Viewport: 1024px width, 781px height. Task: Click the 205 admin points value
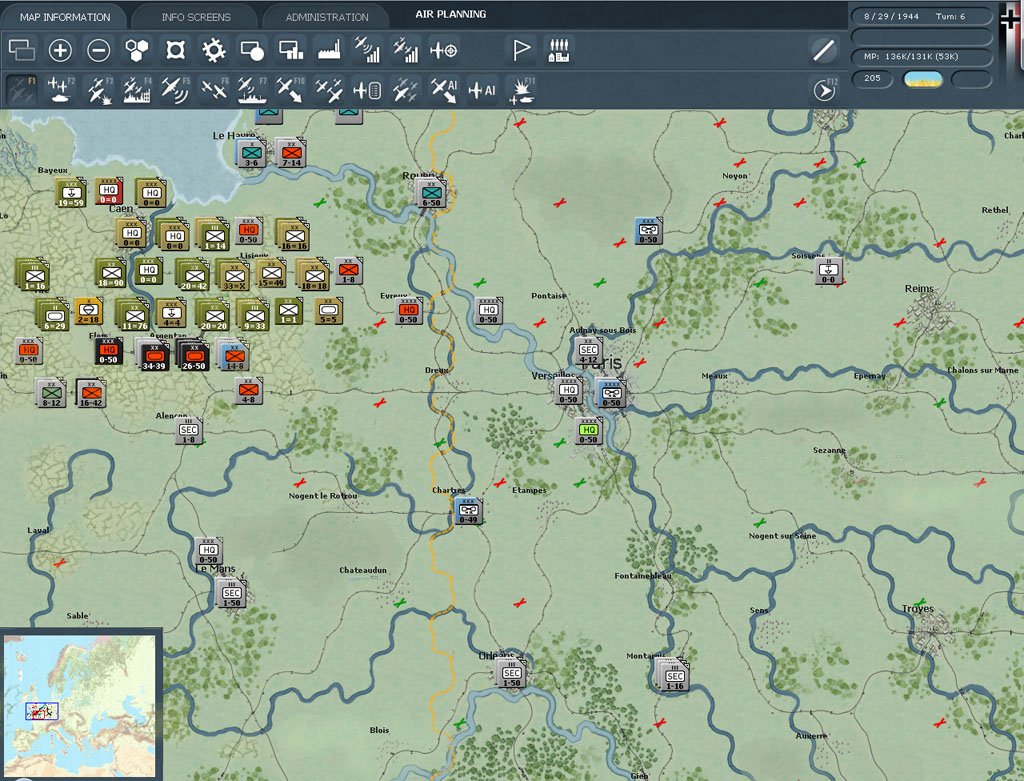click(872, 78)
